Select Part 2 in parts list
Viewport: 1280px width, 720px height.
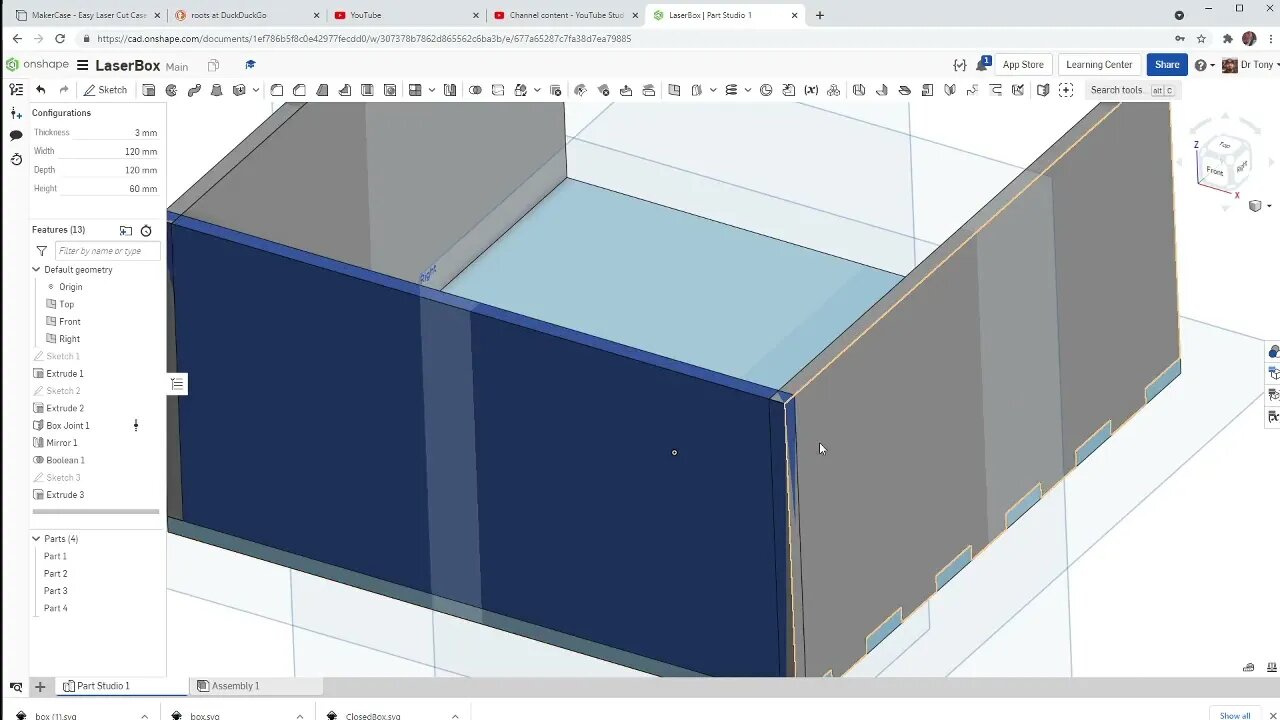coord(56,574)
